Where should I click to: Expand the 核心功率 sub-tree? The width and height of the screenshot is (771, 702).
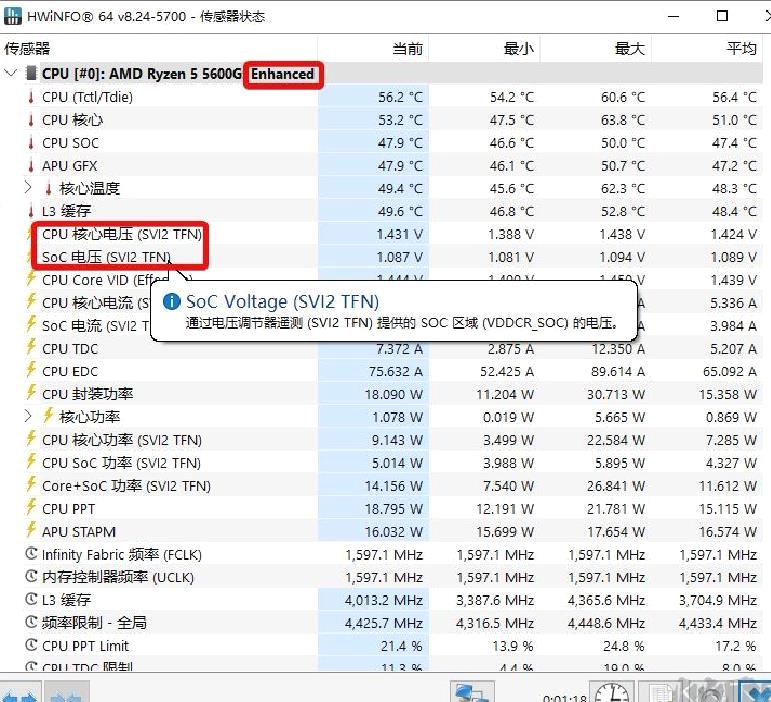click(x=28, y=416)
